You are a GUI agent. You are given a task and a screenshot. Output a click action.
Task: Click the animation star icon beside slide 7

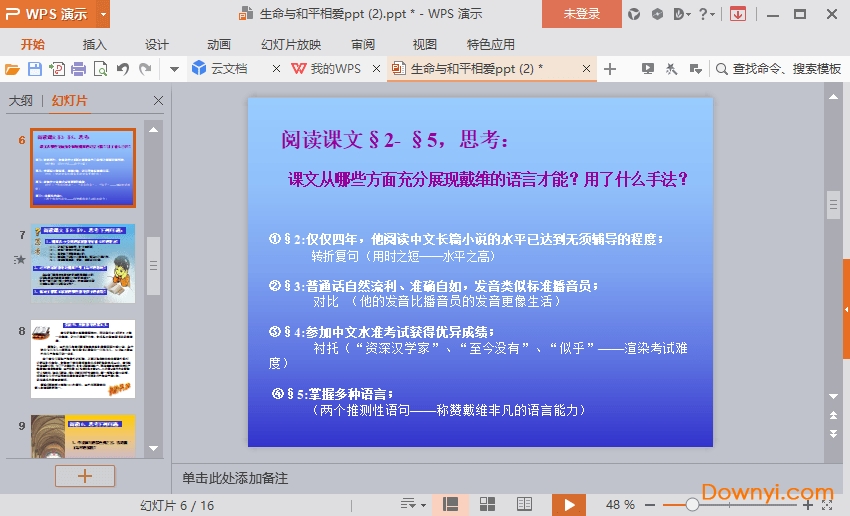[x=20, y=260]
